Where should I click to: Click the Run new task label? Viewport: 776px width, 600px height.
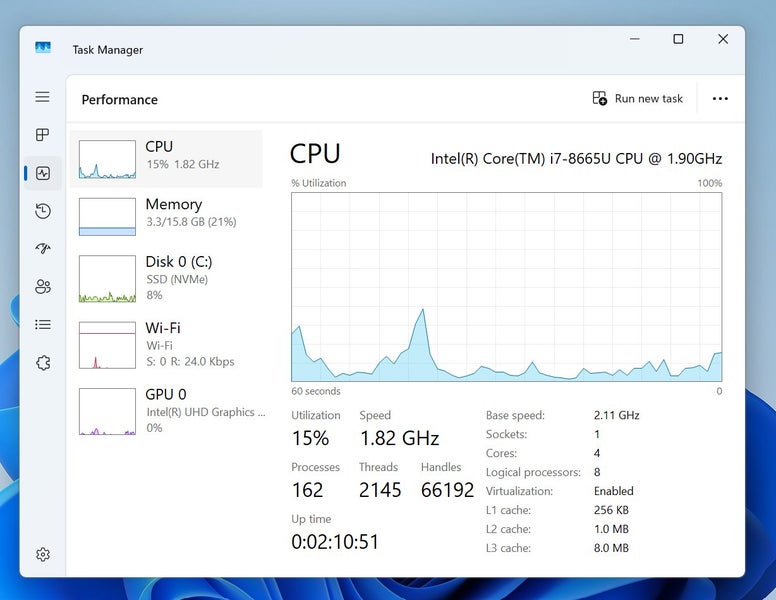pos(648,99)
